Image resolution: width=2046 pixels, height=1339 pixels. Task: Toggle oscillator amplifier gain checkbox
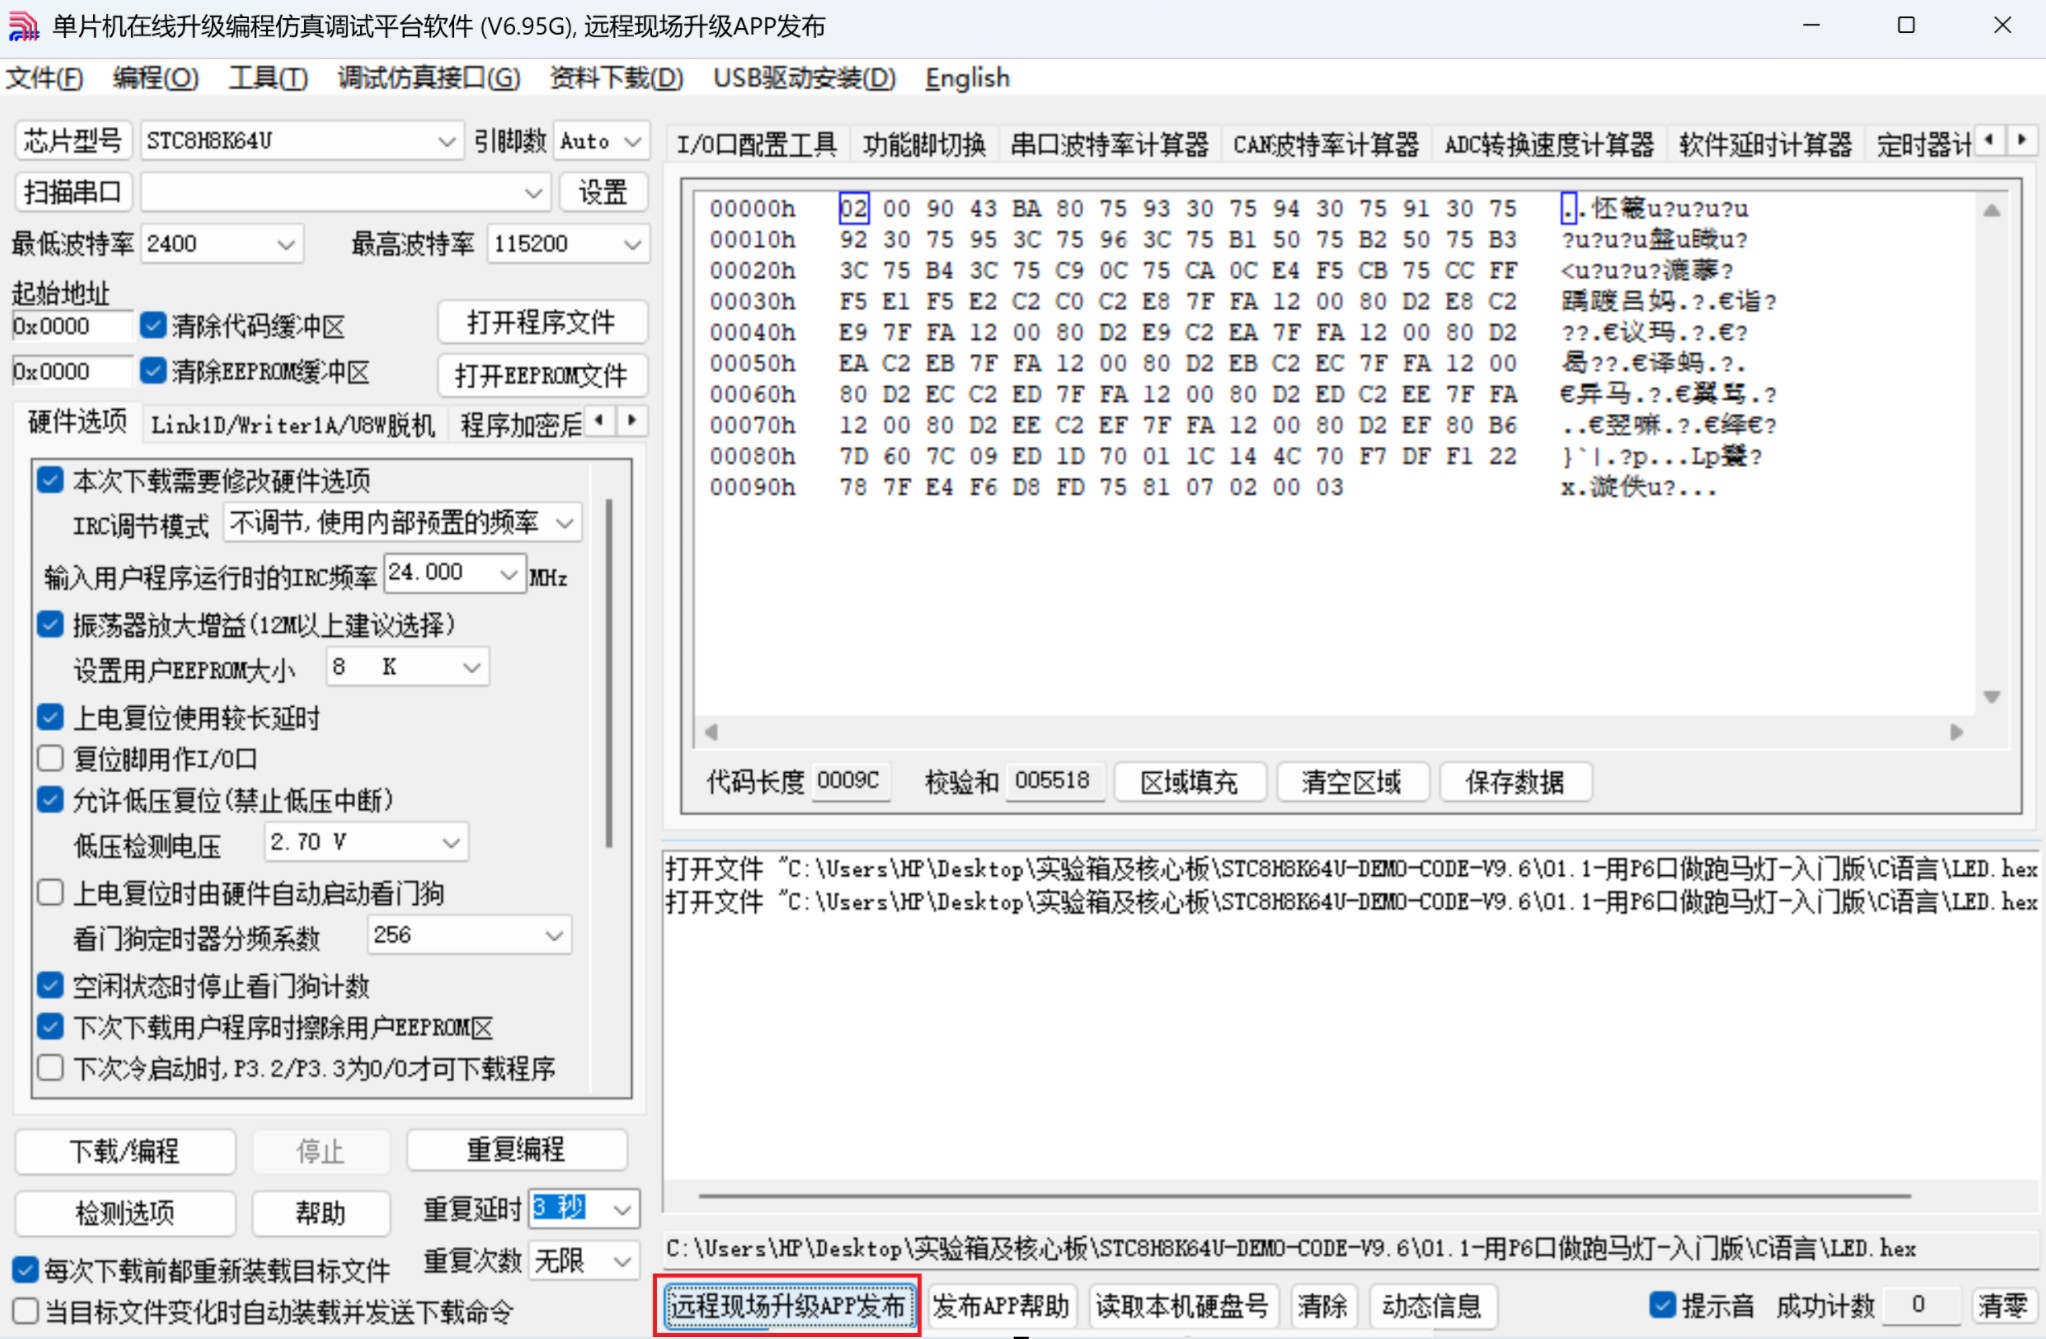click(50, 625)
